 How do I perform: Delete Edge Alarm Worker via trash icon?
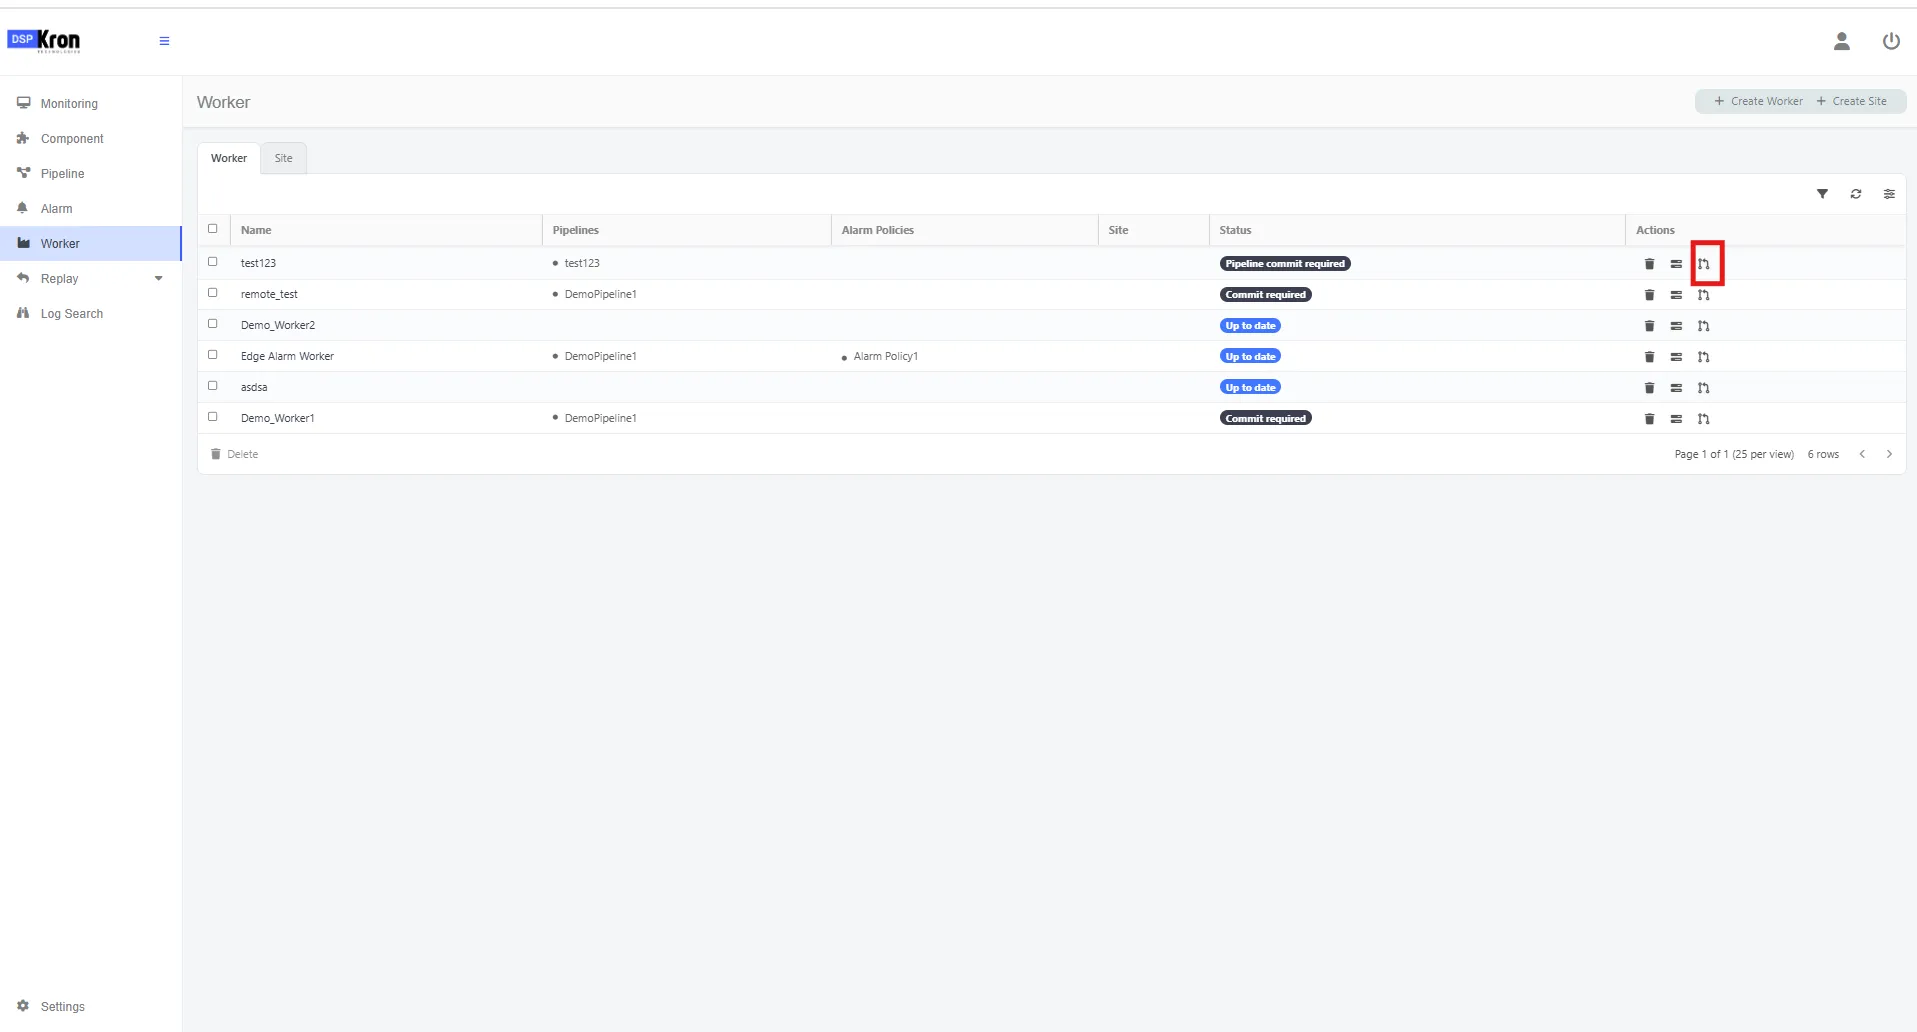click(1649, 357)
